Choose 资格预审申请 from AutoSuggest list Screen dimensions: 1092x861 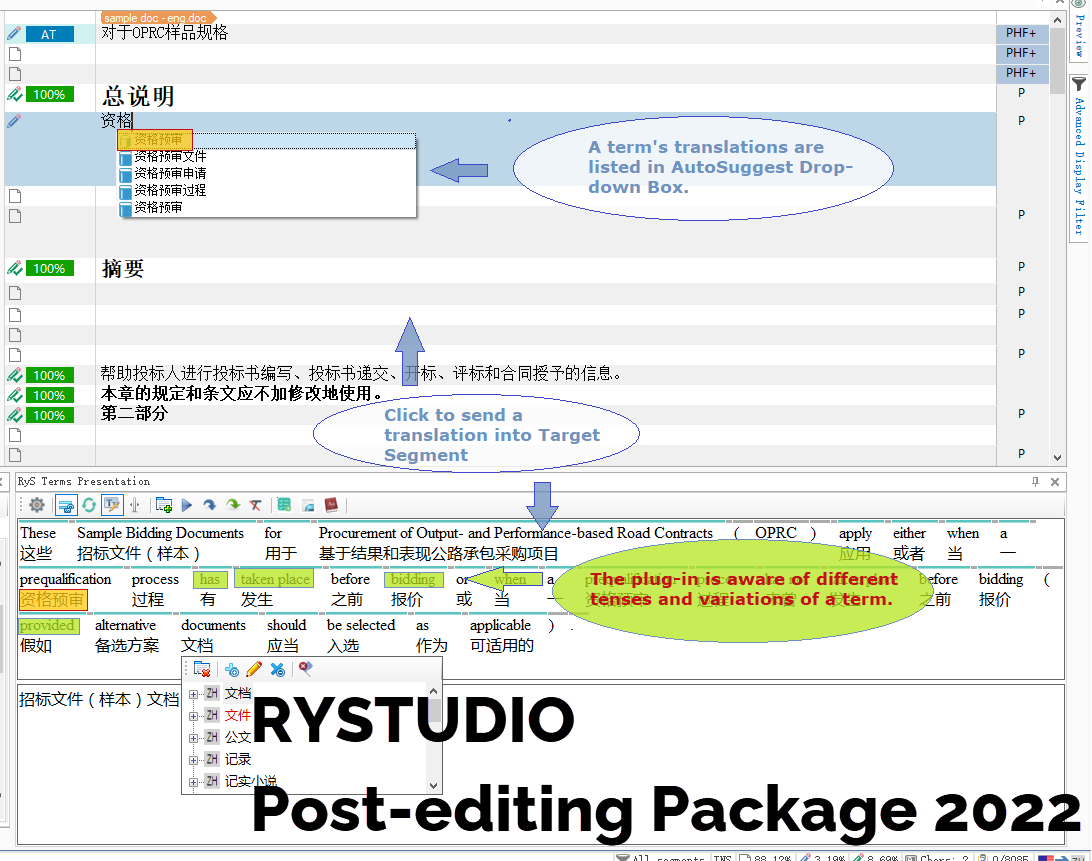tap(170, 173)
